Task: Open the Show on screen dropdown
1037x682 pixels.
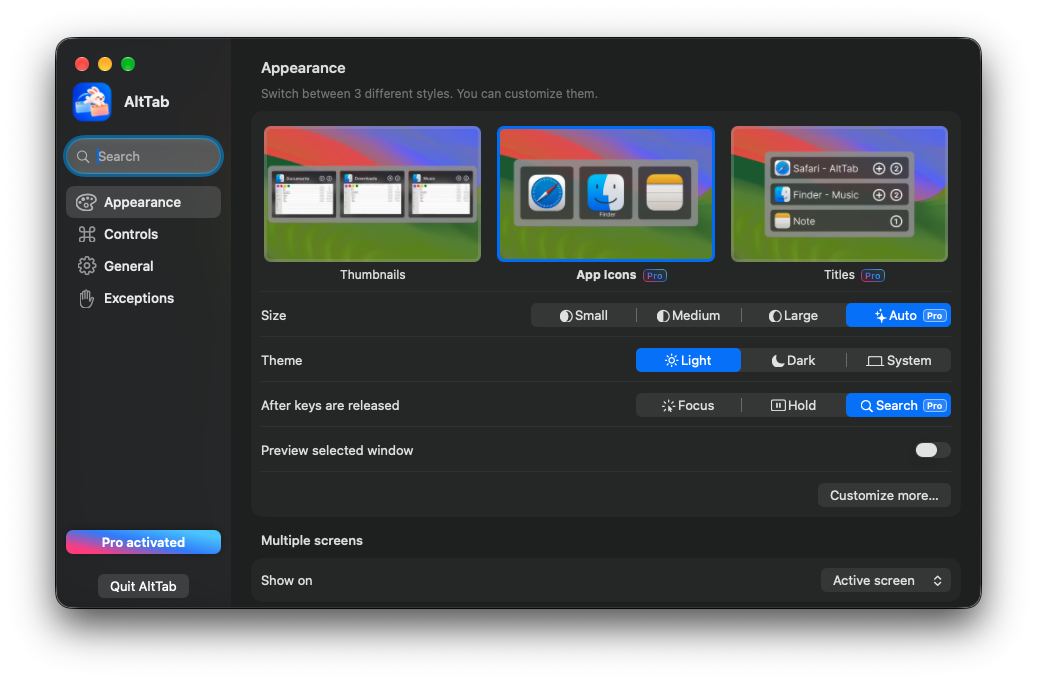Action: (x=886, y=580)
